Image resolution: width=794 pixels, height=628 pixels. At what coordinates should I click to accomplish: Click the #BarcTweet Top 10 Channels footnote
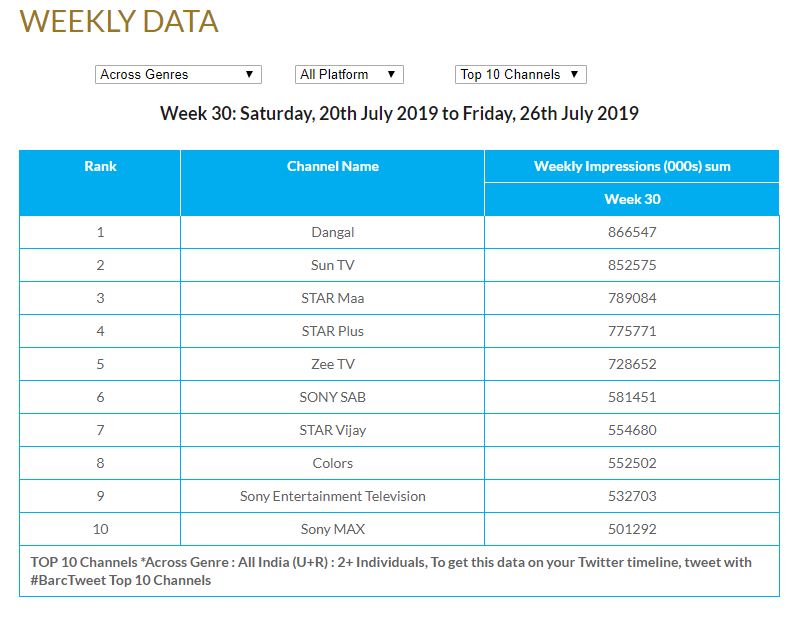[121, 580]
